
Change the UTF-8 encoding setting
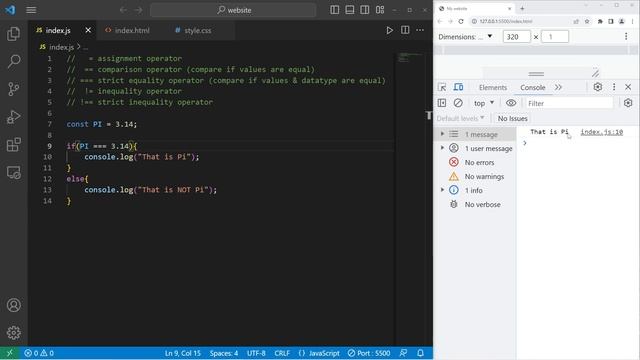coord(256,353)
